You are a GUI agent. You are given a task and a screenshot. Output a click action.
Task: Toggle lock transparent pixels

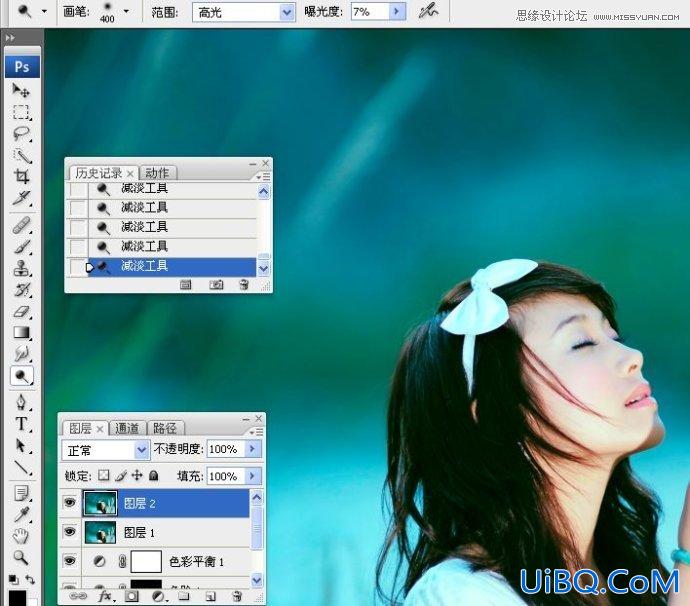[103, 475]
